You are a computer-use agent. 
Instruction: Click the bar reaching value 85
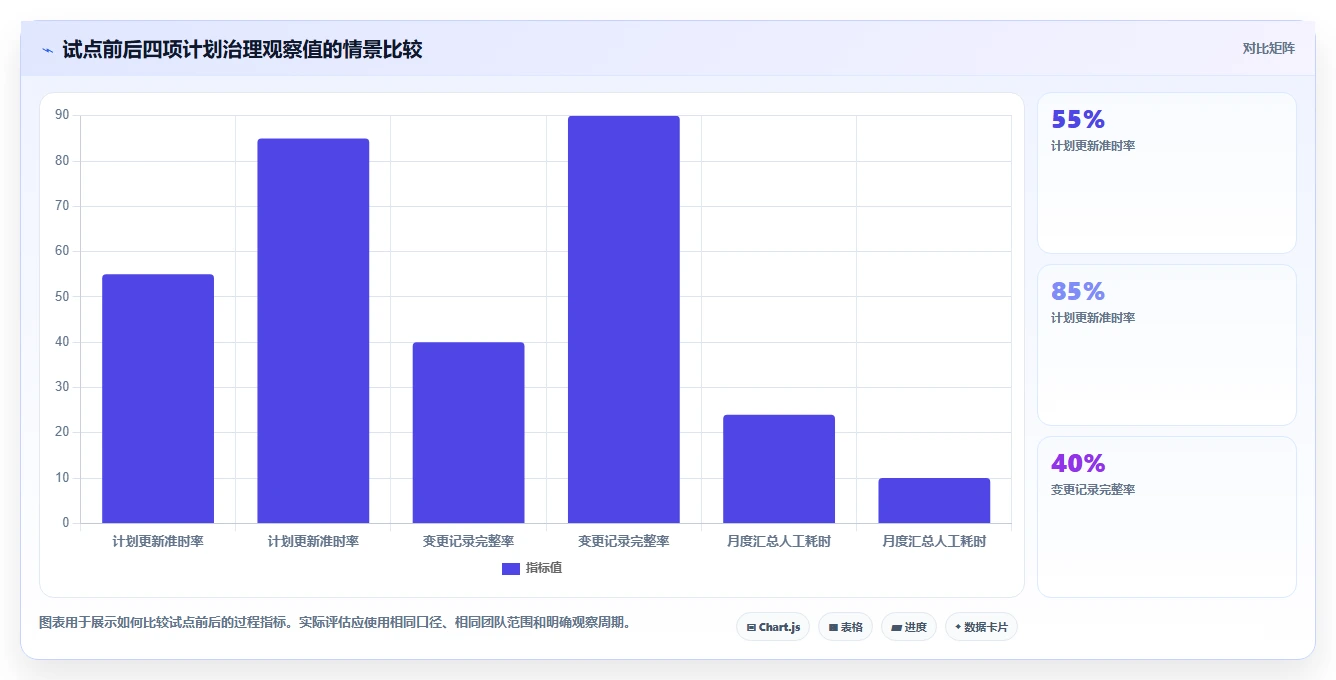[x=313, y=331]
